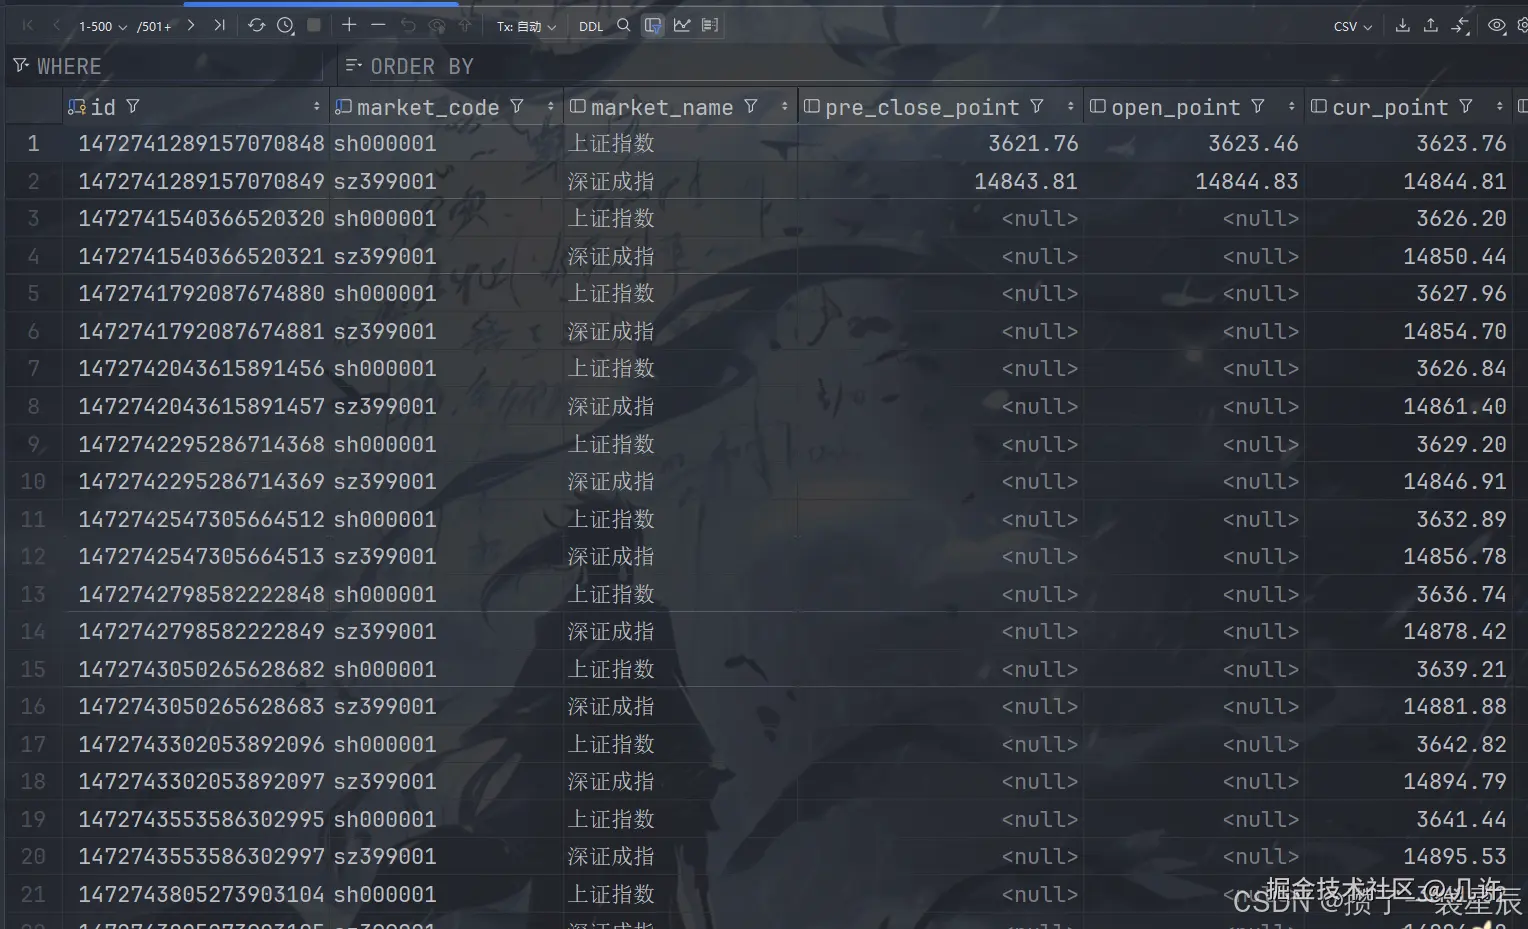This screenshot has height=929, width=1528.
Task: Toggle sort arrows on market_code column
Action: 551,106
